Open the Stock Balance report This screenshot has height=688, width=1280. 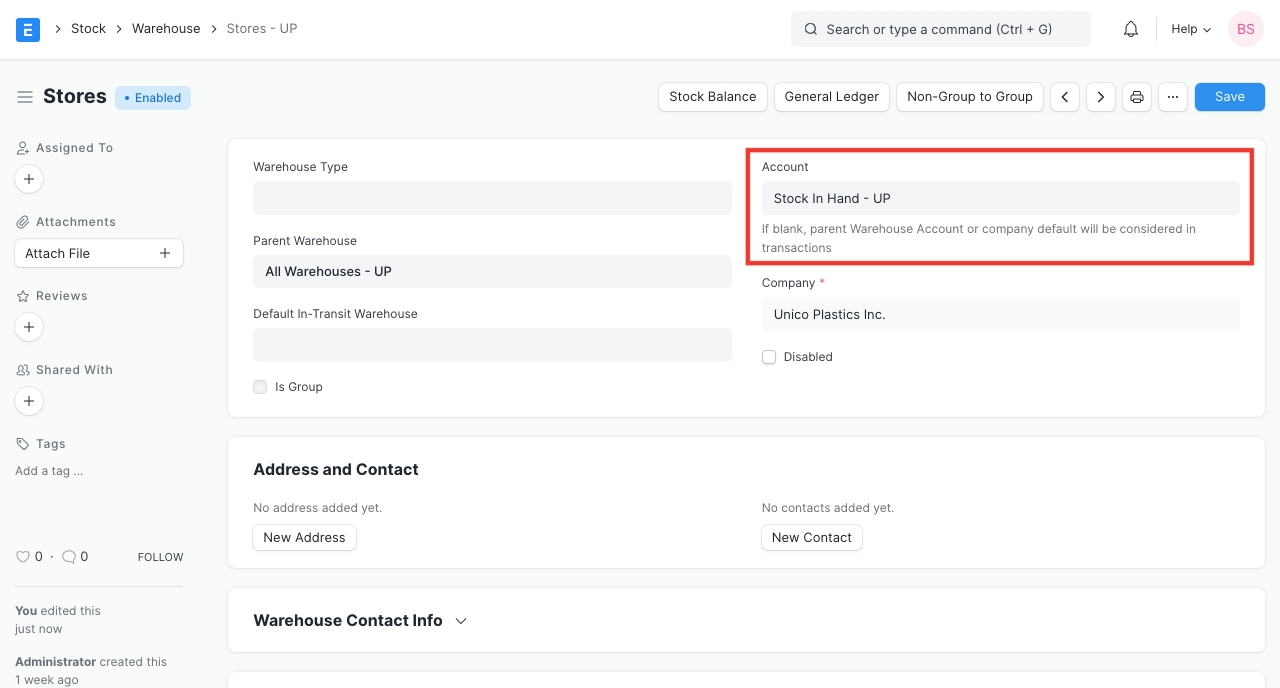712,97
